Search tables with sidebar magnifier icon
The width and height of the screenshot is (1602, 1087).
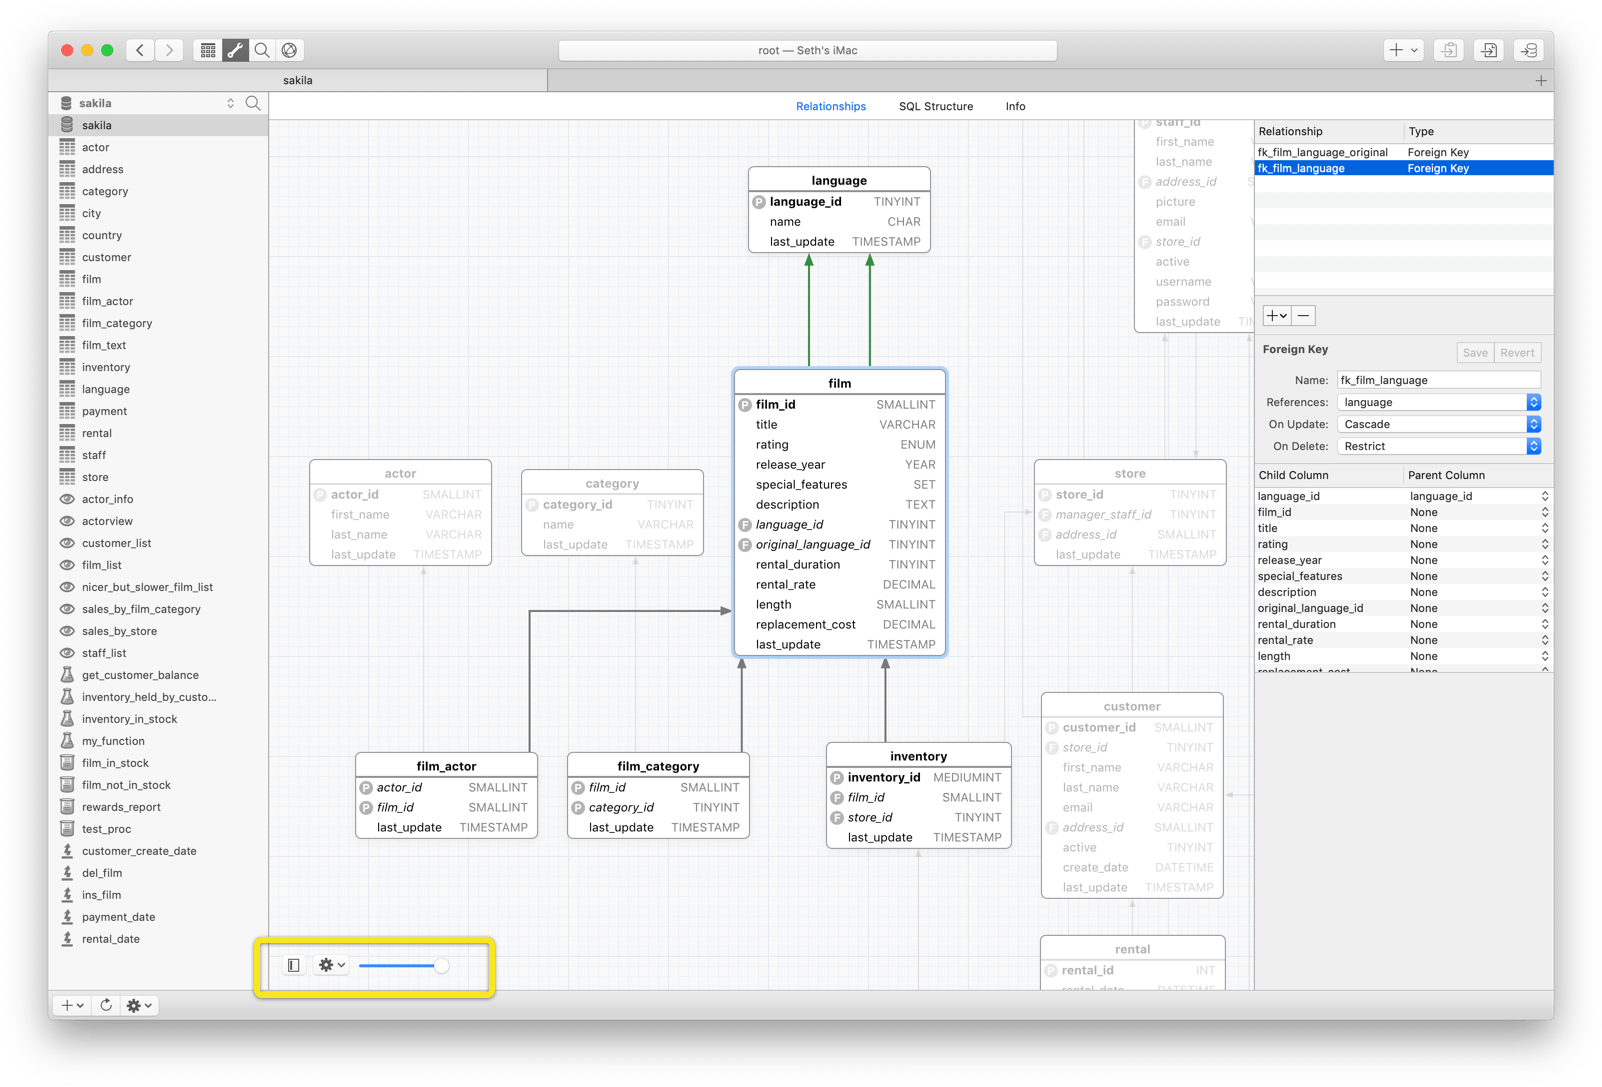[x=253, y=103]
